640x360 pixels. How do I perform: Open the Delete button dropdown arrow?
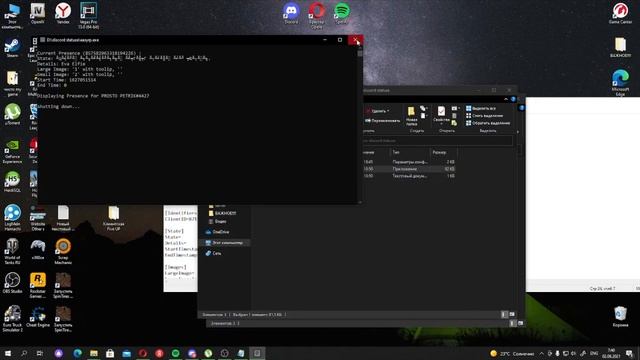(388, 111)
